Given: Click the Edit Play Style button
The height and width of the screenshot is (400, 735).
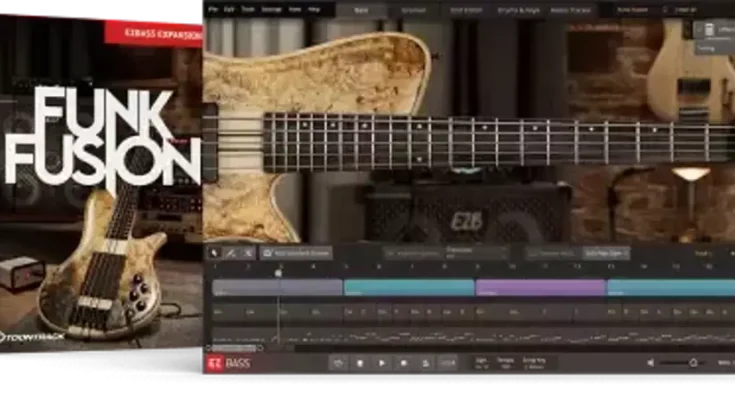Looking at the screenshot, I should (607, 254).
